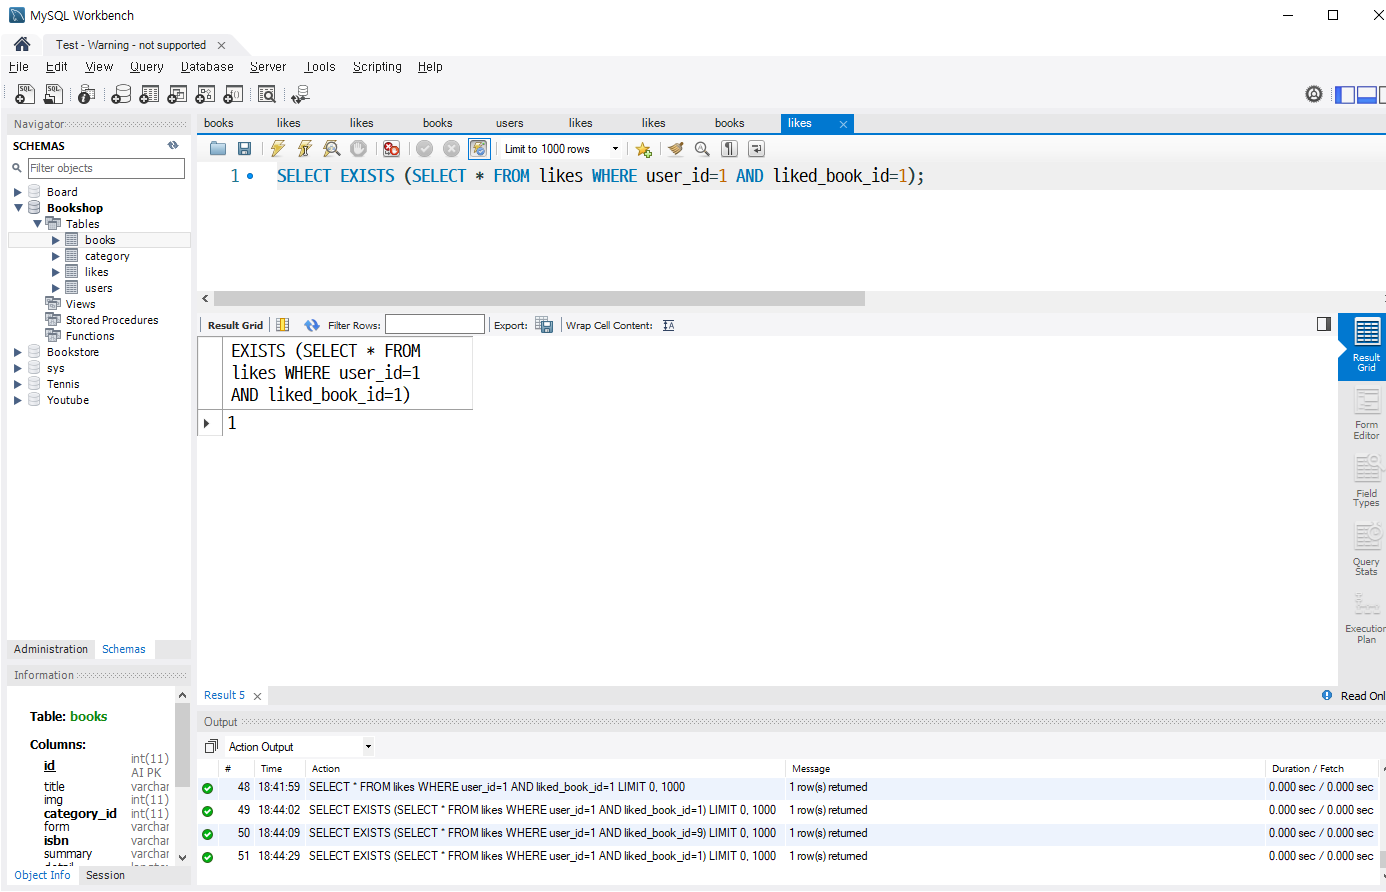Open the Limit to 1000 rows dropdown
1386x892 pixels.
[615, 149]
